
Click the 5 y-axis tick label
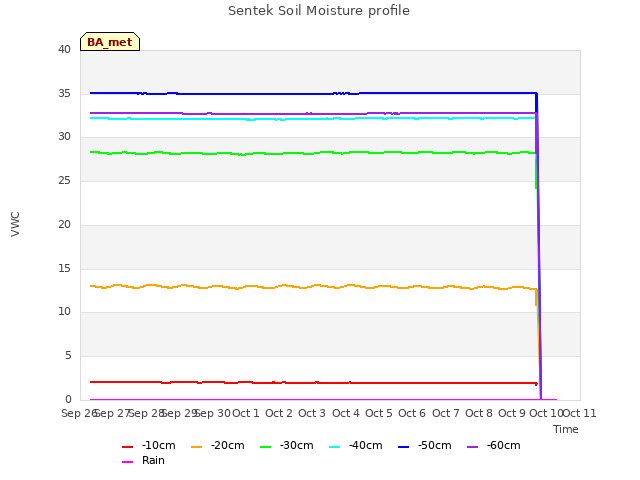[68, 356]
